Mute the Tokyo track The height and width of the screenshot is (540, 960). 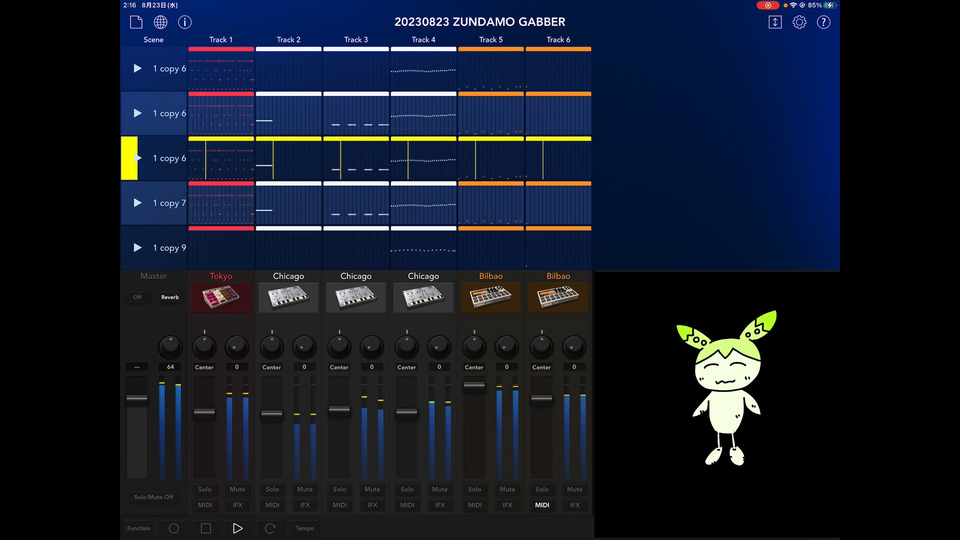[x=237, y=489]
